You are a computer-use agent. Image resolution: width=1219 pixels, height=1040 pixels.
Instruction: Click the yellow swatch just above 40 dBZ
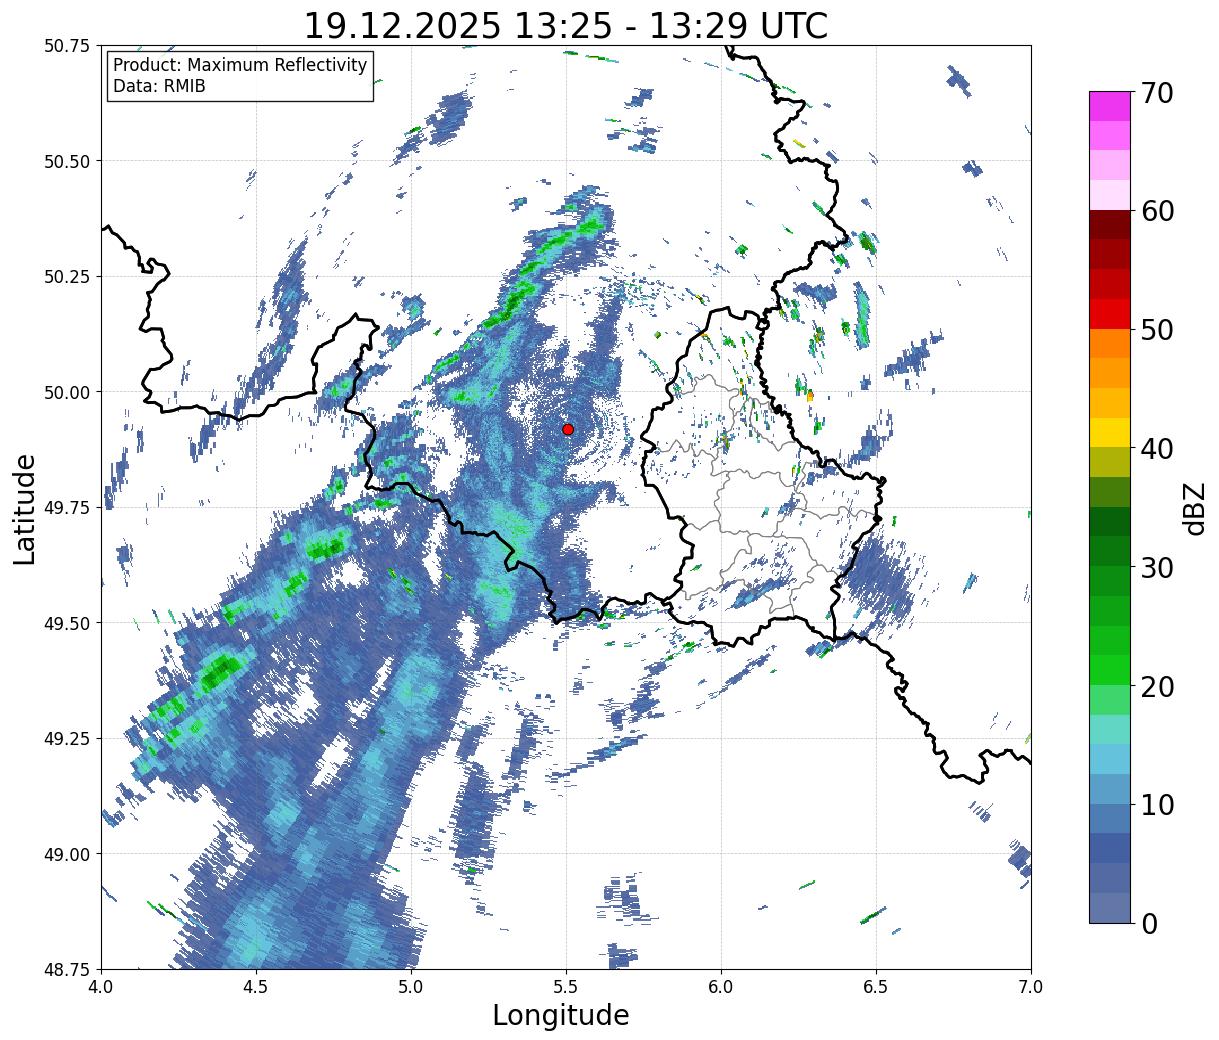tap(1110, 432)
